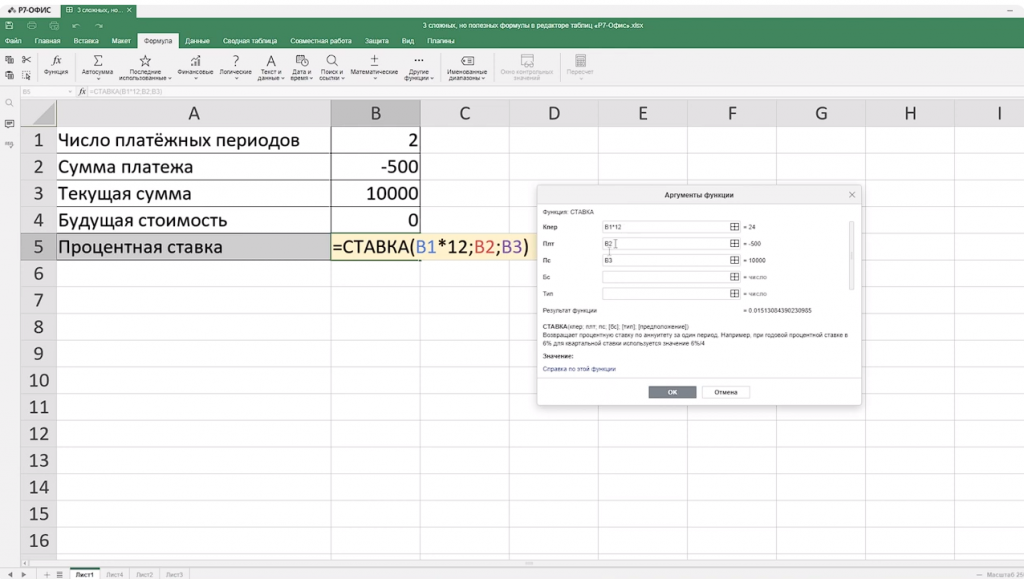Image resolution: width=1024 pixels, height=579 pixels.
Task: Switch to the Вид ribbon tab
Action: (x=408, y=40)
